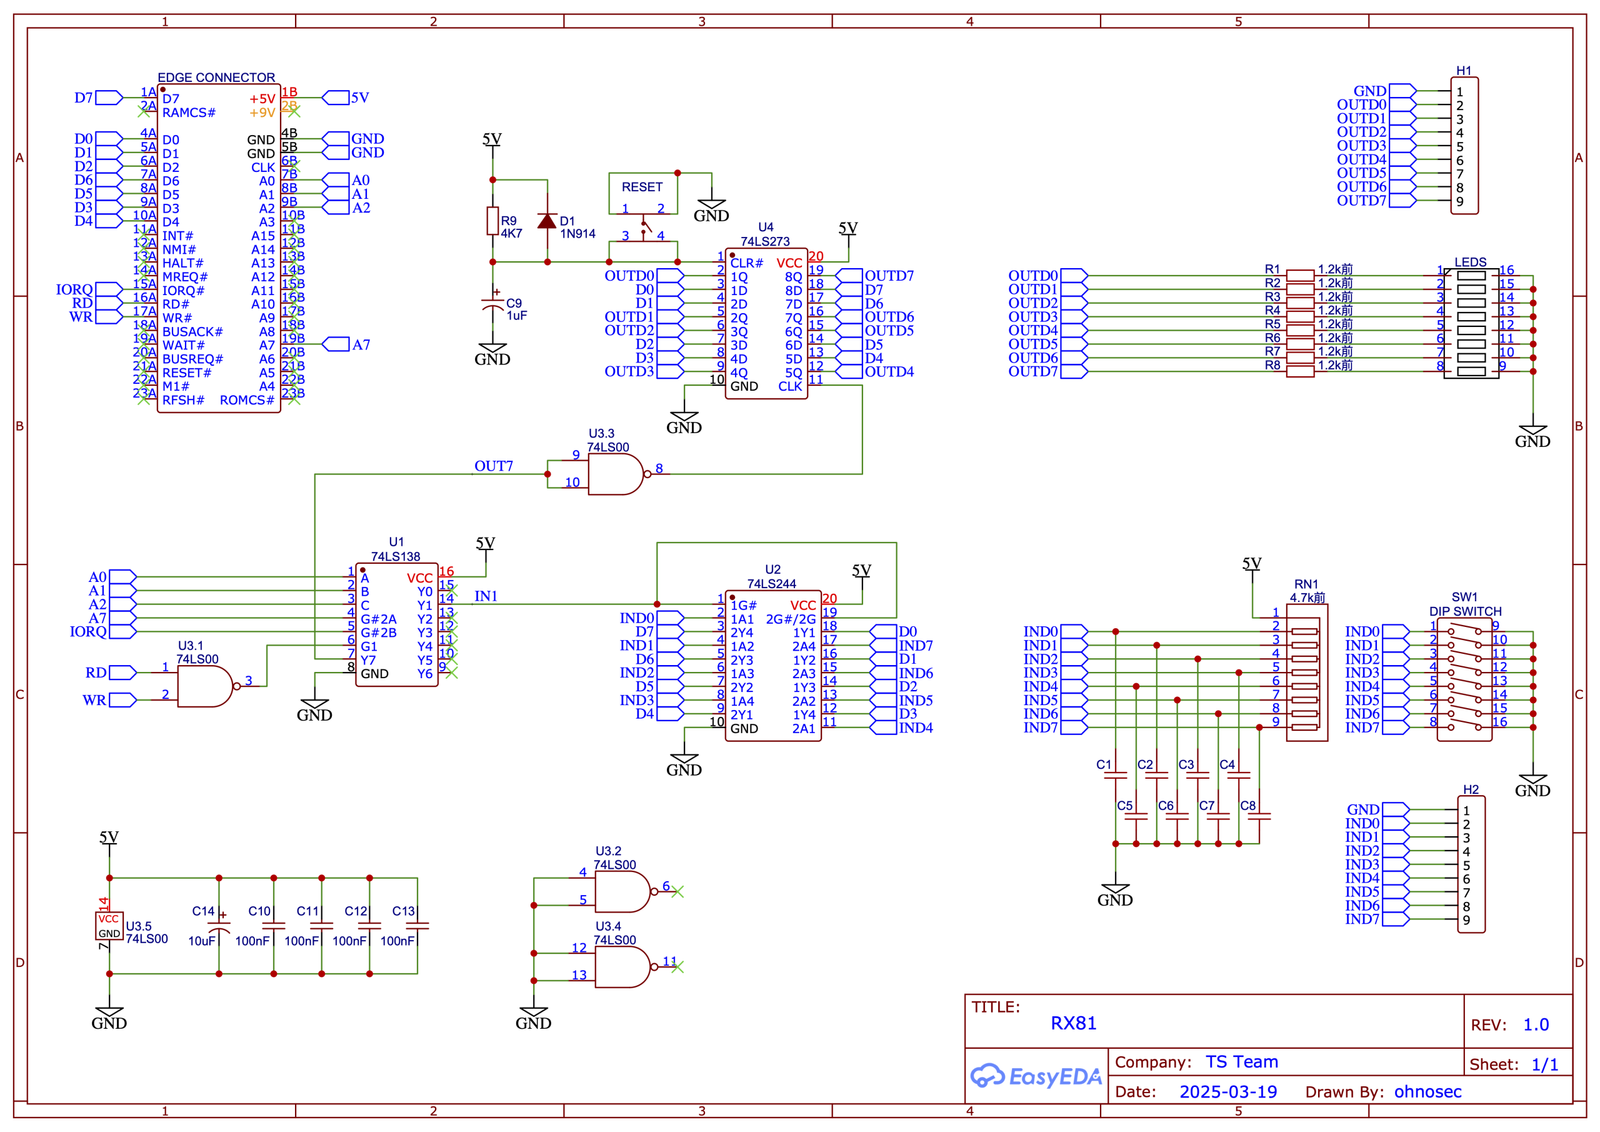The width and height of the screenshot is (1600, 1132).
Task: Select the EDGE CONNECTOR component label
Action: [216, 77]
